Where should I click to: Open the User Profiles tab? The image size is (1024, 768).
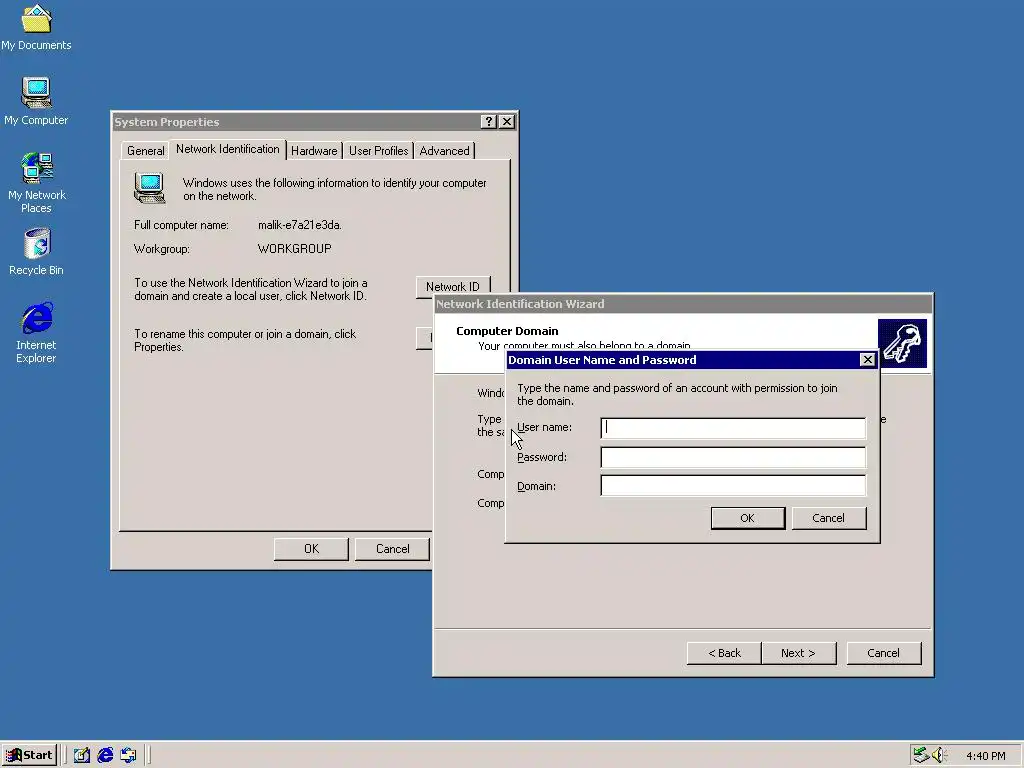click(378, 151)
